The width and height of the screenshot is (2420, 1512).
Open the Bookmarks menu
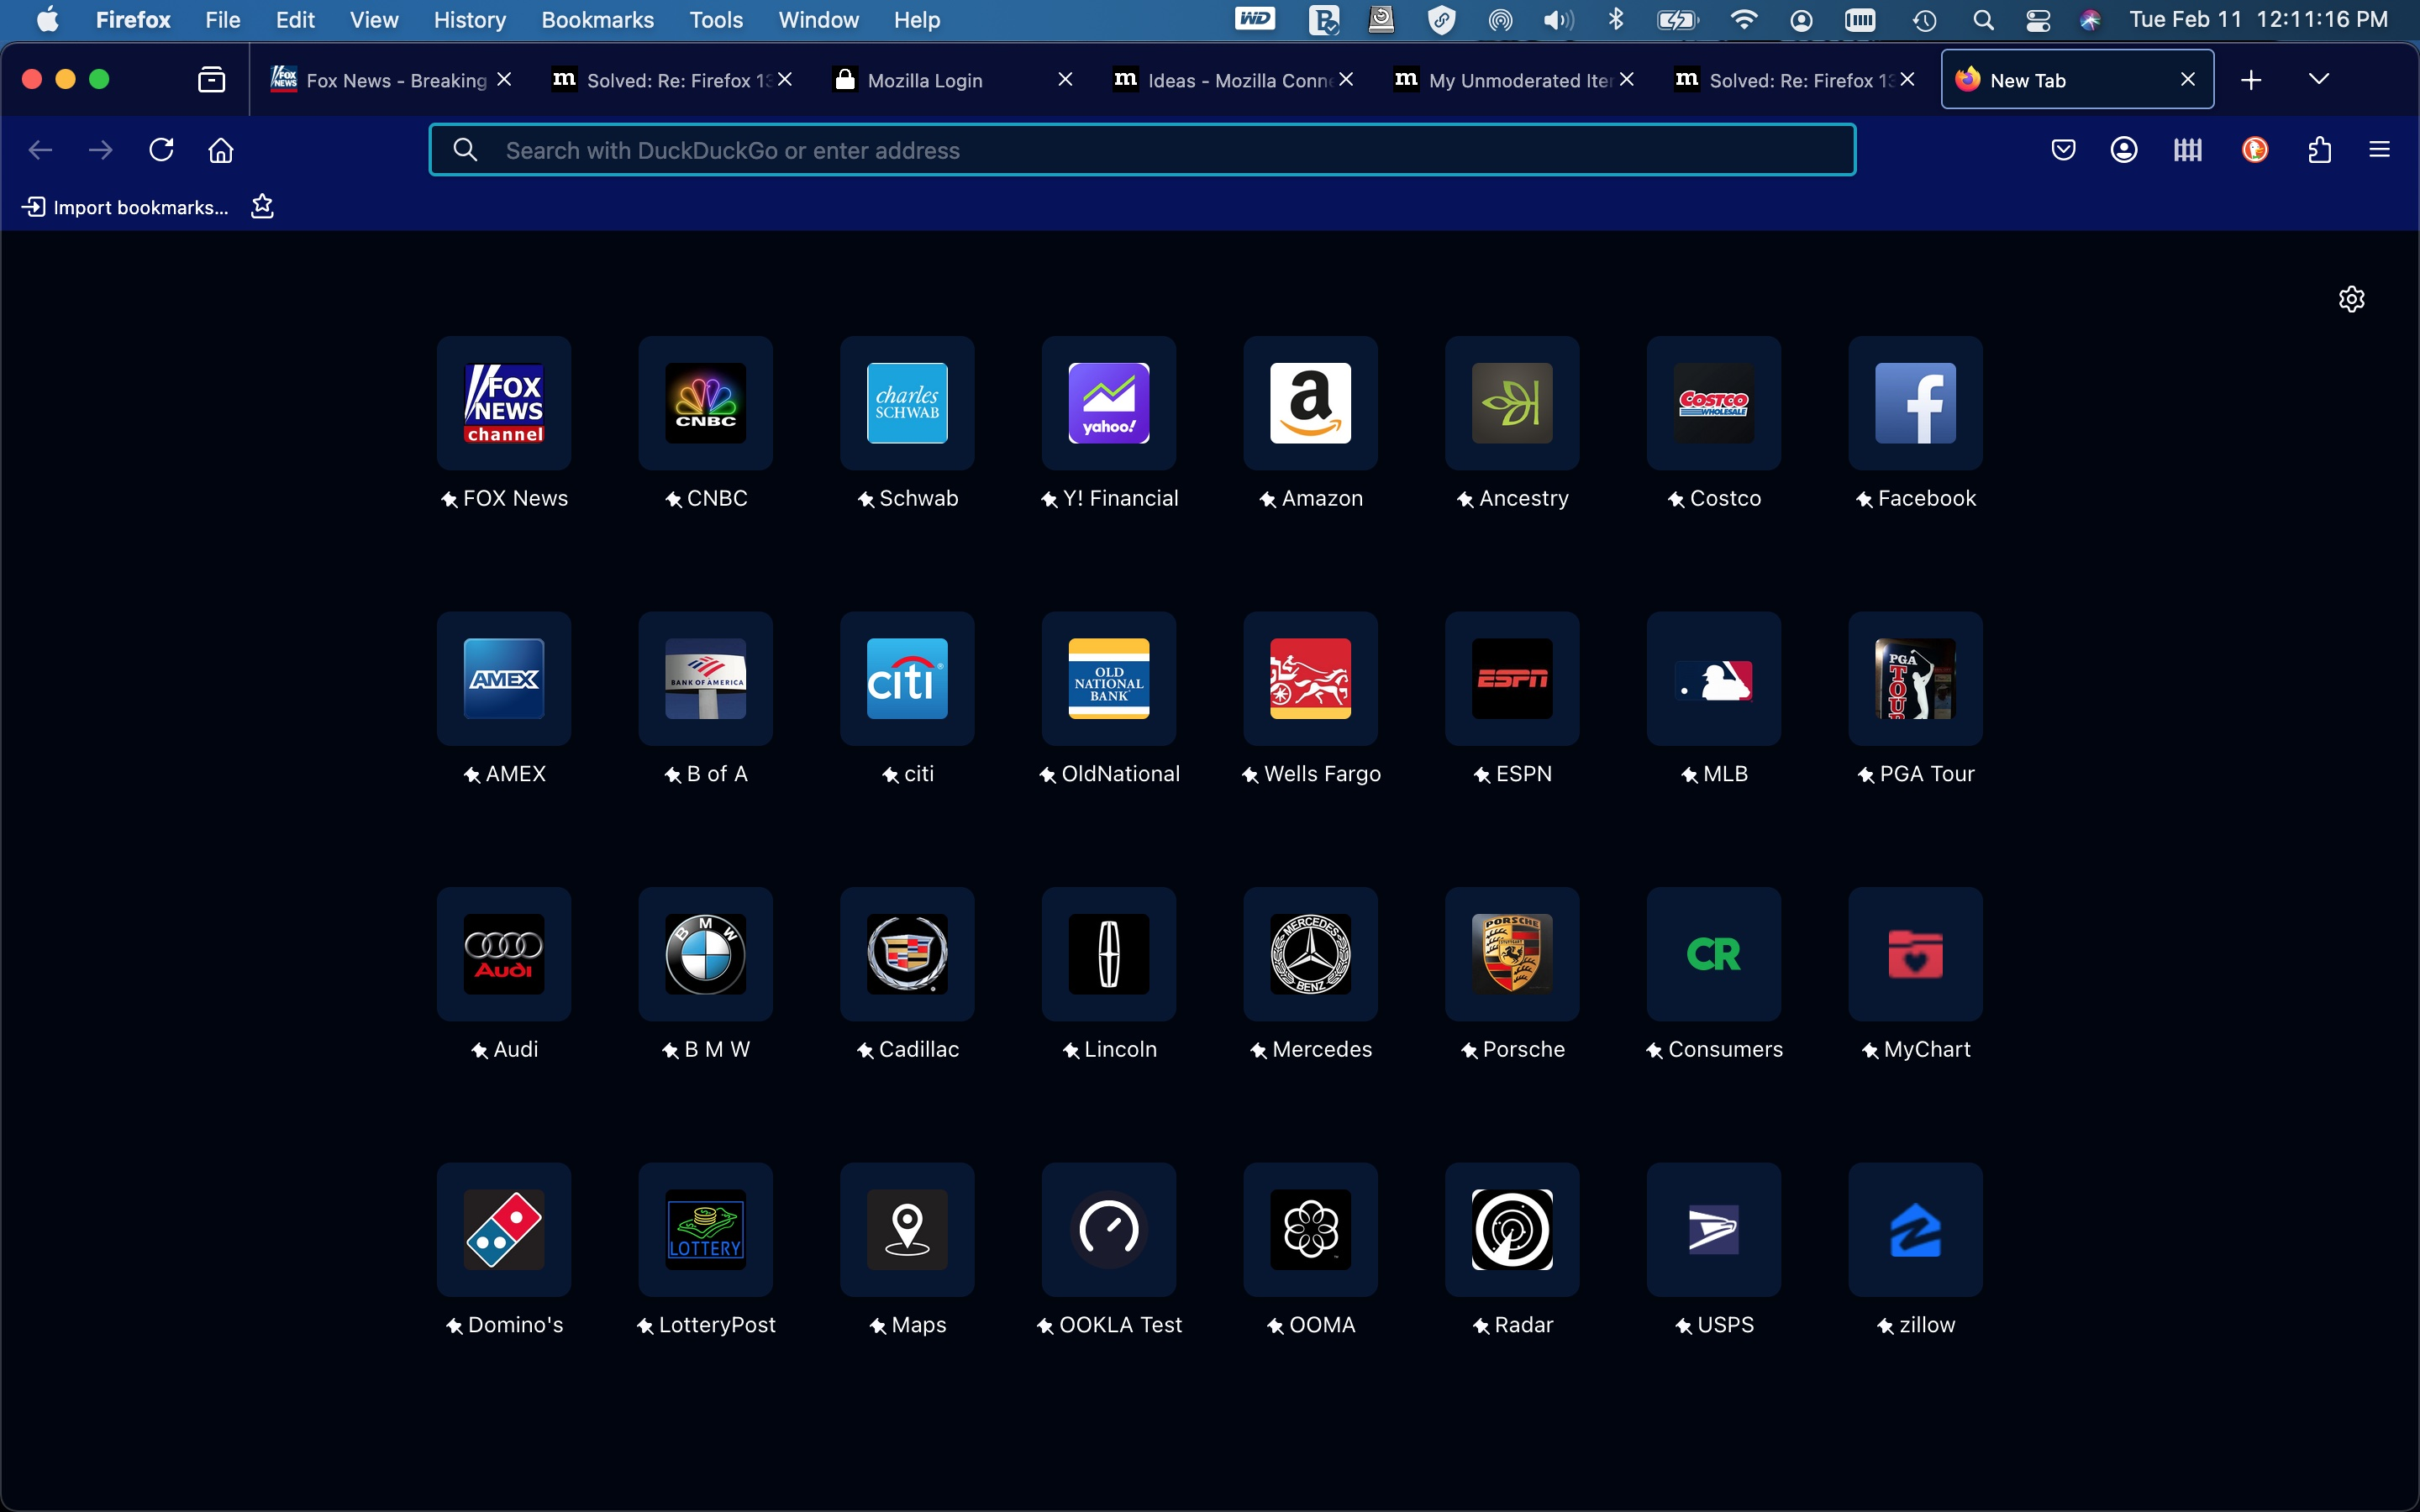[x=597, y=20]
